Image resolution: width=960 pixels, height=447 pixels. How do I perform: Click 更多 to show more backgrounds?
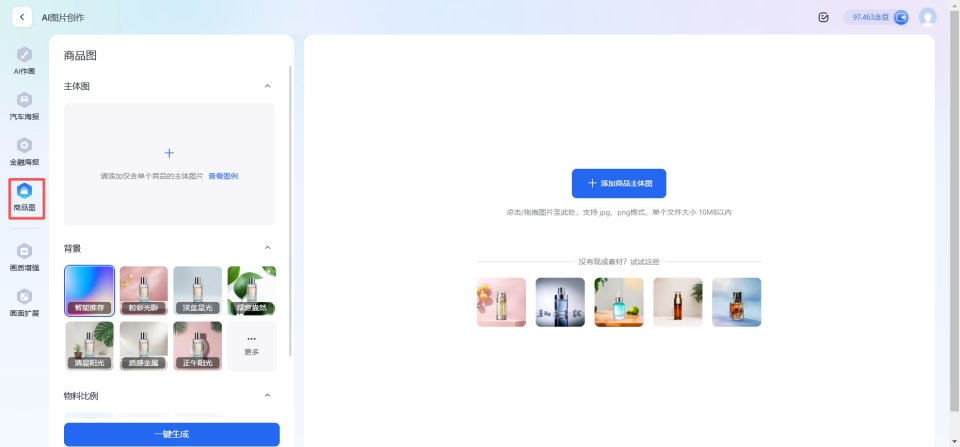click(251, 345)
